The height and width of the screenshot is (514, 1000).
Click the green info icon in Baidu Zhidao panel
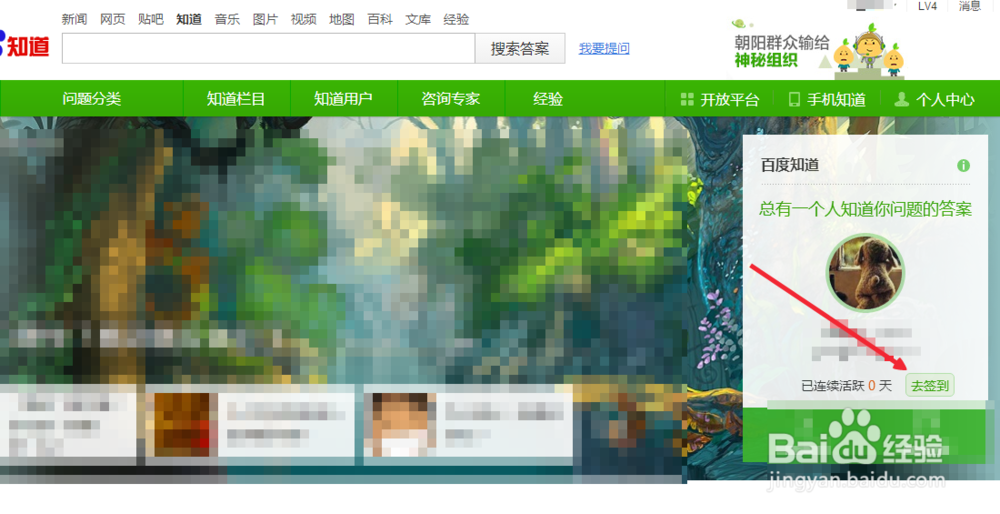[x=963, y=166]
